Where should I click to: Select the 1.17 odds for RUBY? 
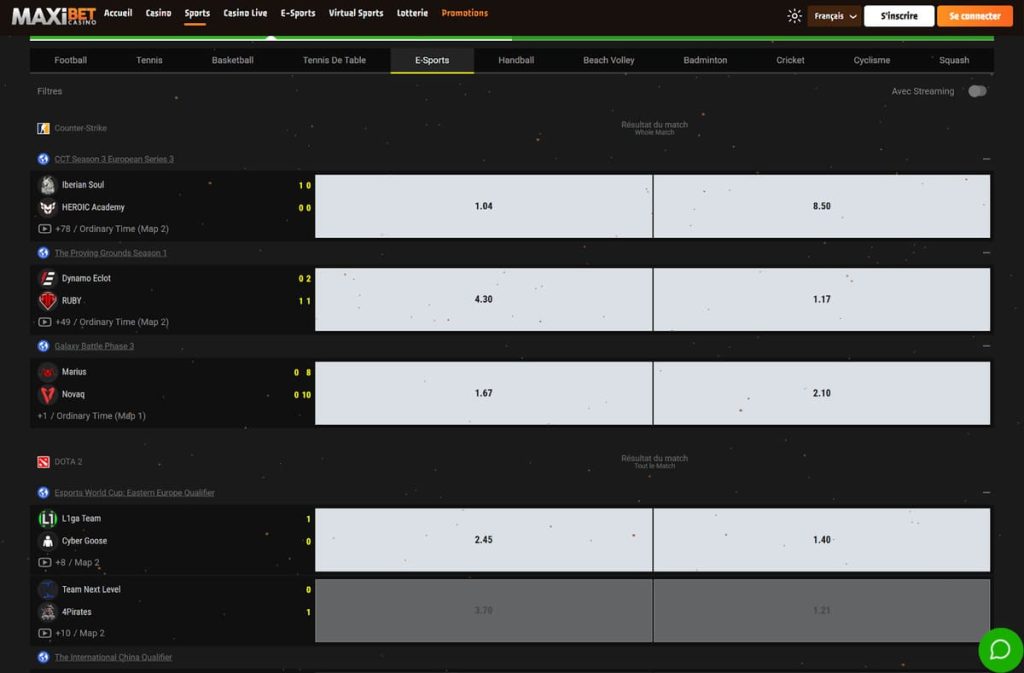coord(822,300)
